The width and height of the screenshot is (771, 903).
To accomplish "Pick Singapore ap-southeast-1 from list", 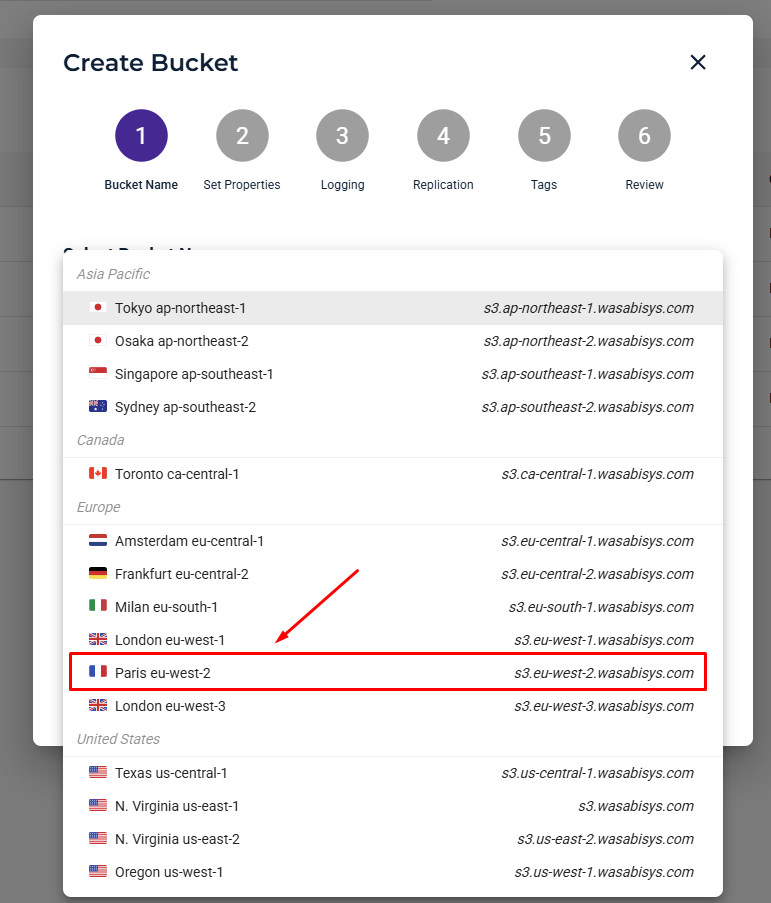I will tap(393, 374).
